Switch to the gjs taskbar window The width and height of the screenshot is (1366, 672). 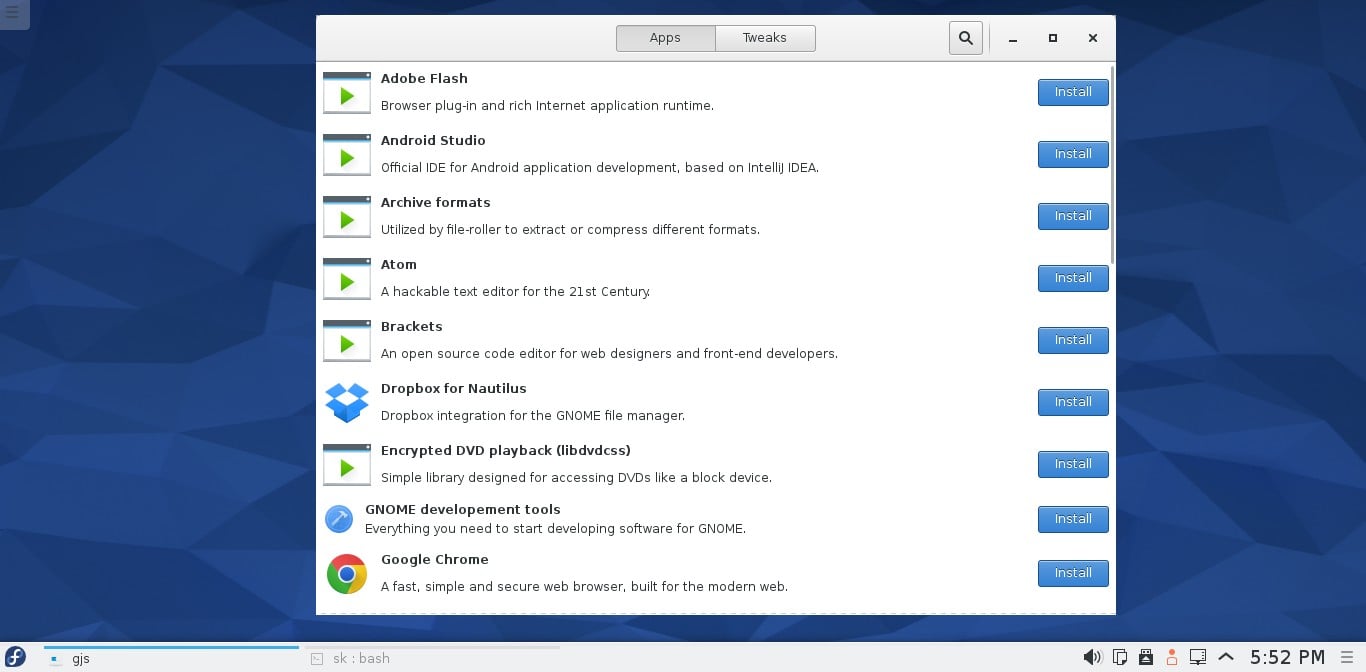tap(171, 658)
